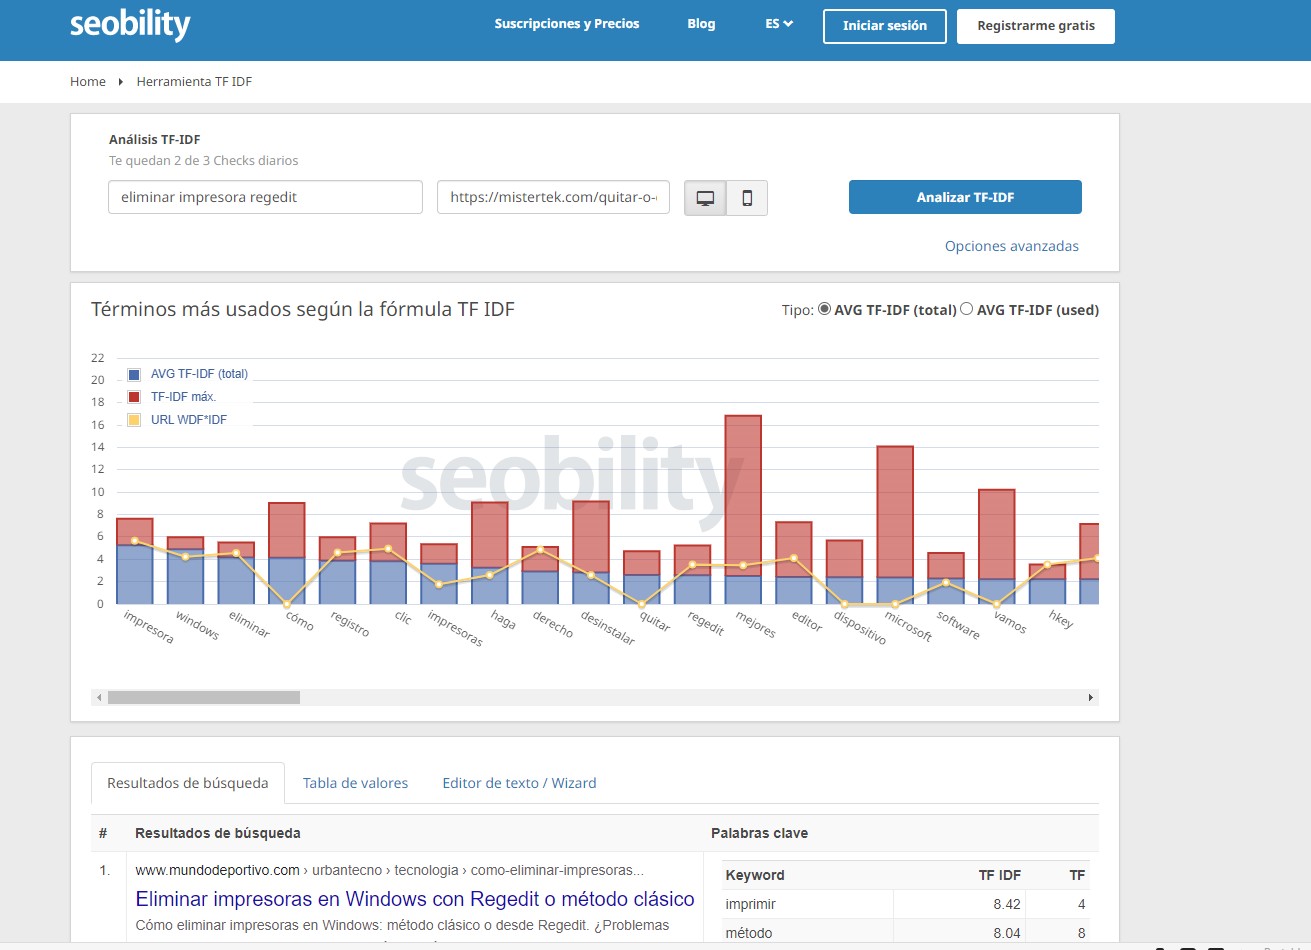Click red TF-IDF máx legend square
Image resolution: width=1311 pixels, height=950 pixels.
134,397
